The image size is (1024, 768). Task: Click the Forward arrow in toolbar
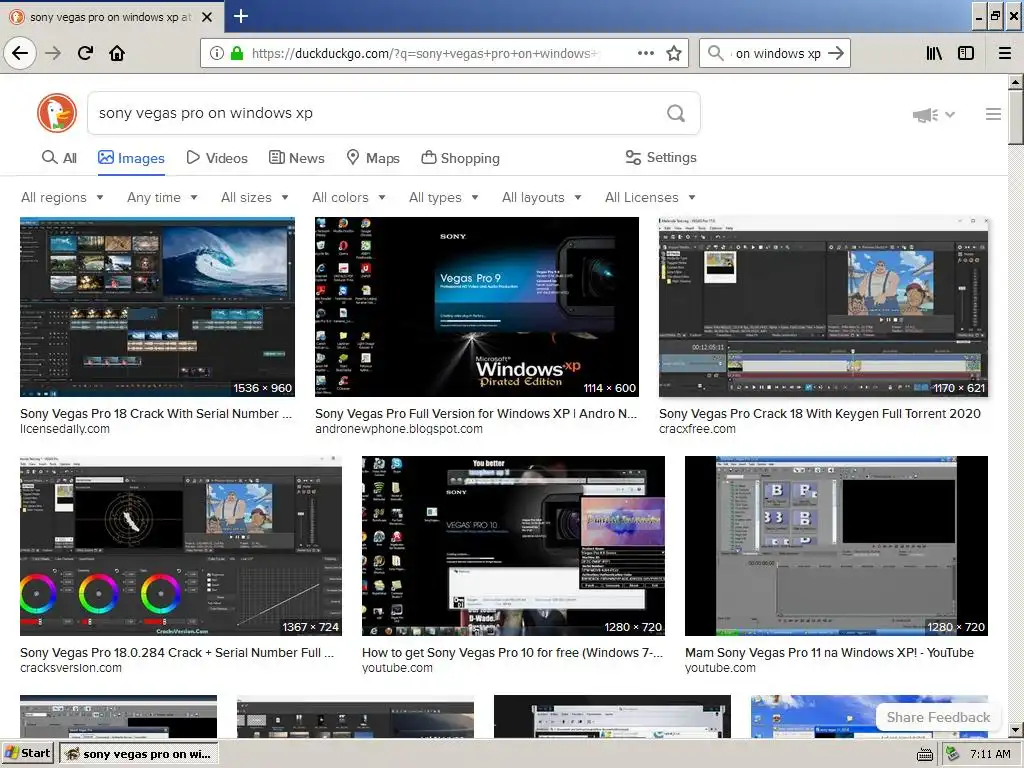(53, 53)
